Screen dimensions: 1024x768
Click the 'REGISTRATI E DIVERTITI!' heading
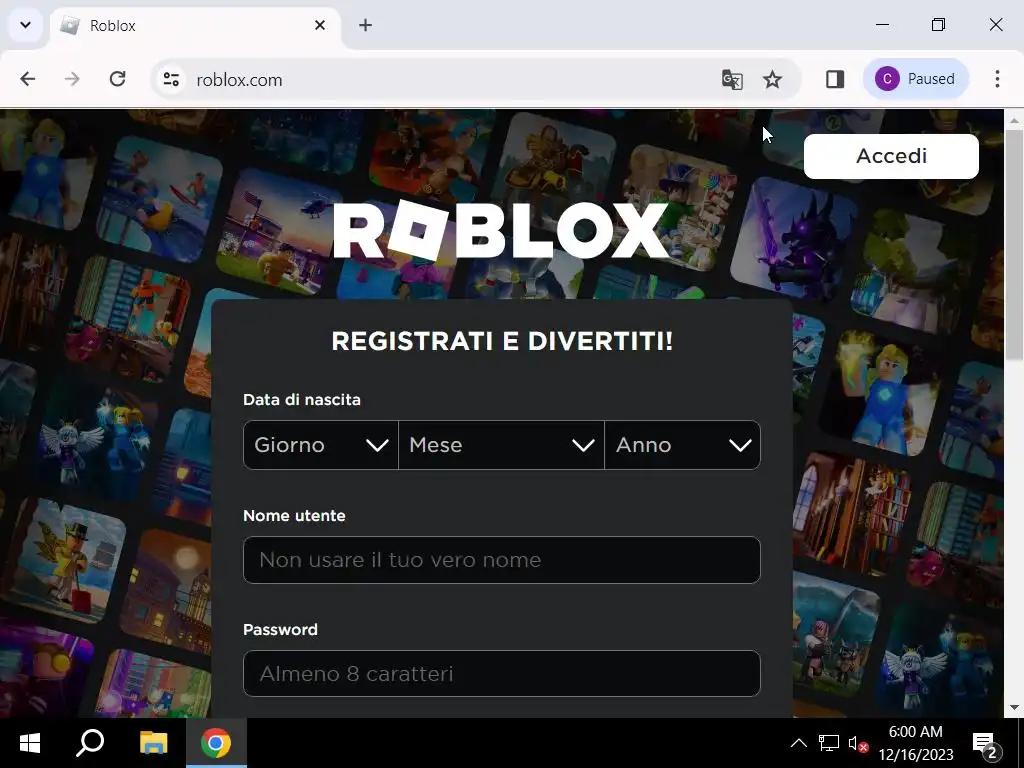tap(502, 341)
